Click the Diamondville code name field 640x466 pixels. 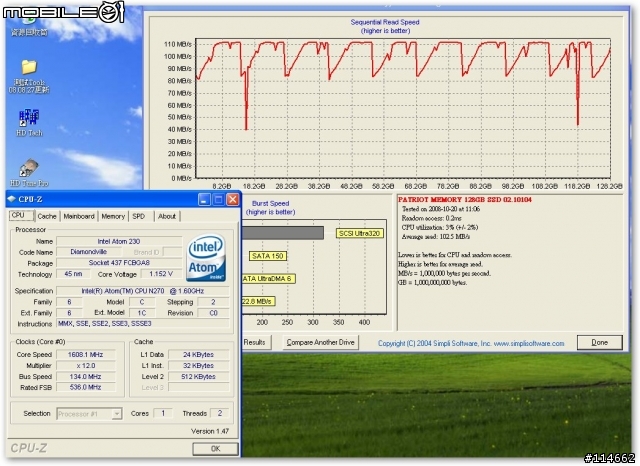click(89, 252)
